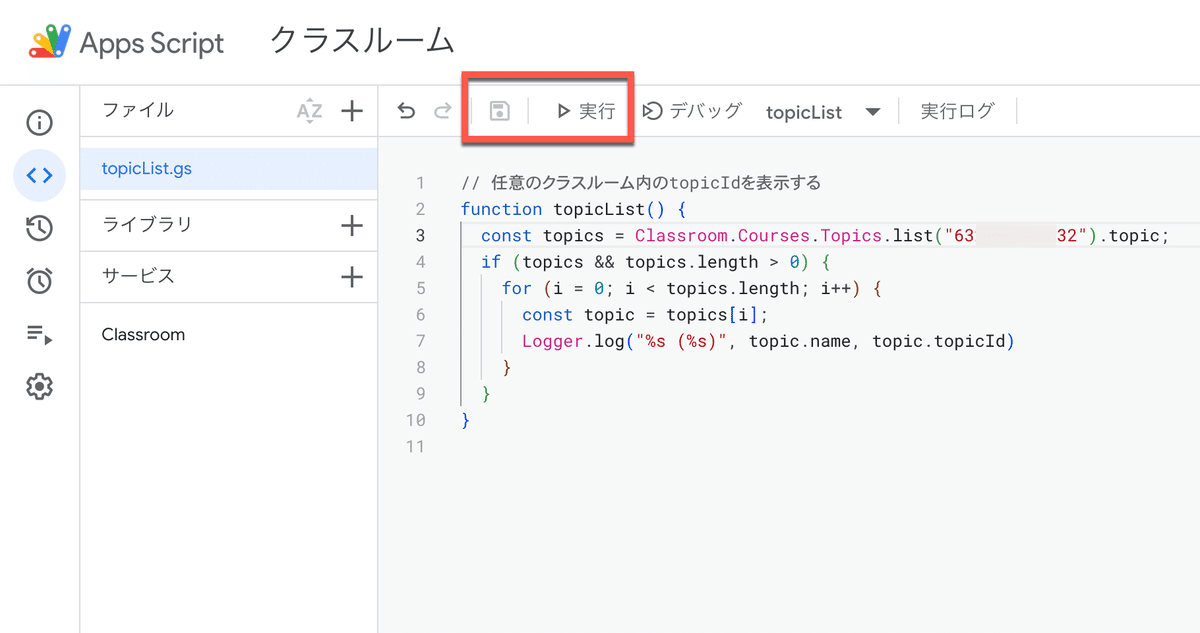The width and height of the screenshot is (1200, 633).
Task: Sort files alphabetically with AZ icon
Action: coord(310,111)
